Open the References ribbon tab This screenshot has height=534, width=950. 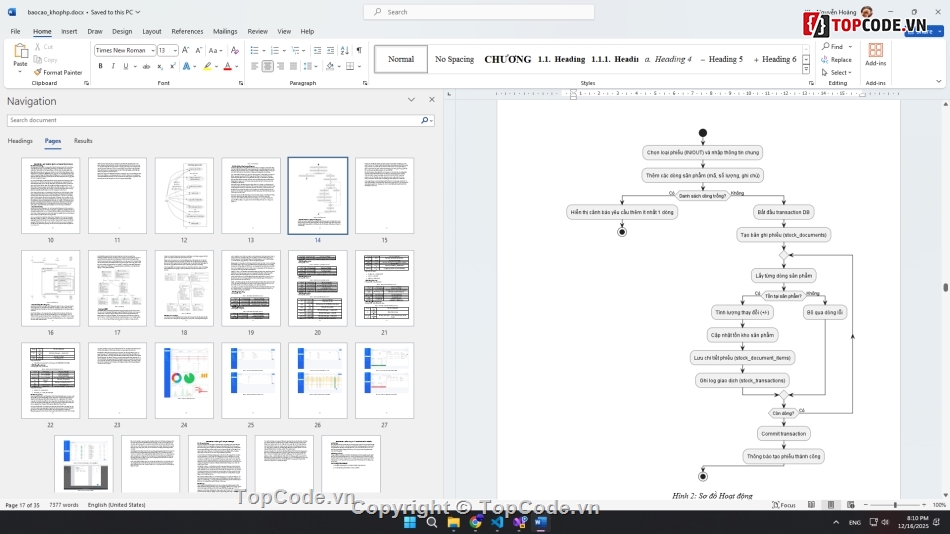pos(187,31)
